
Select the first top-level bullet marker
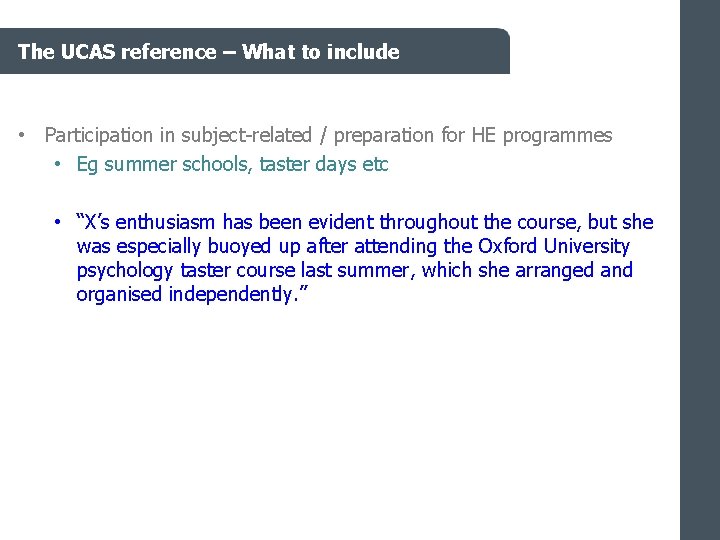pyautogui.click(x=23, y=135)
